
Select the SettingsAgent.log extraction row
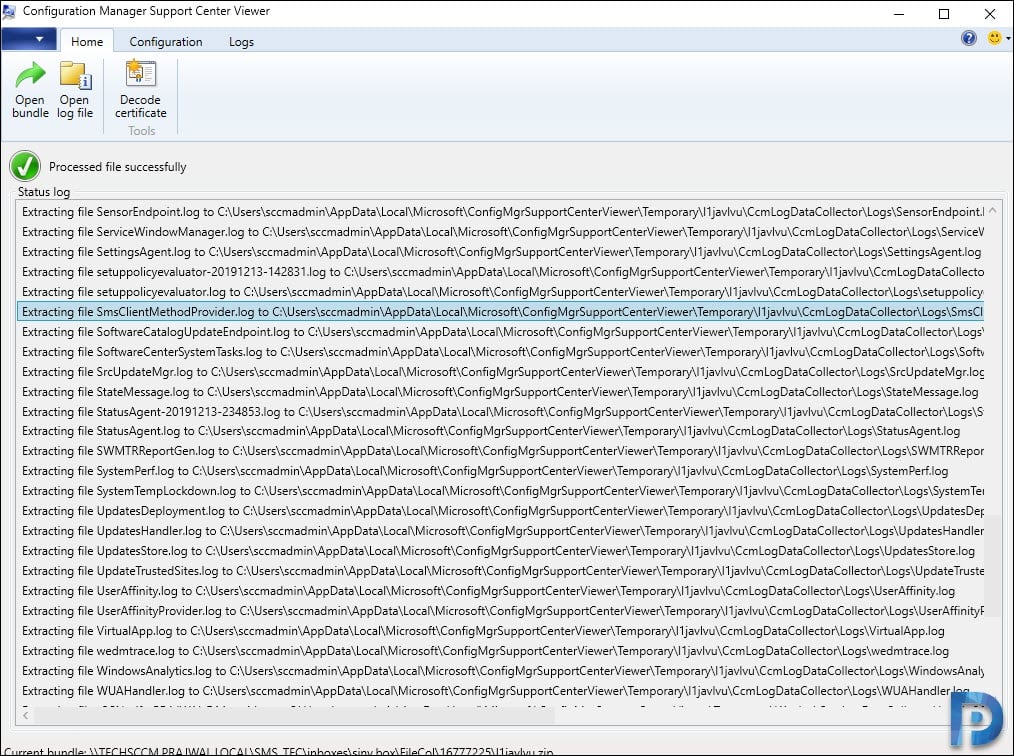[501, 252]
